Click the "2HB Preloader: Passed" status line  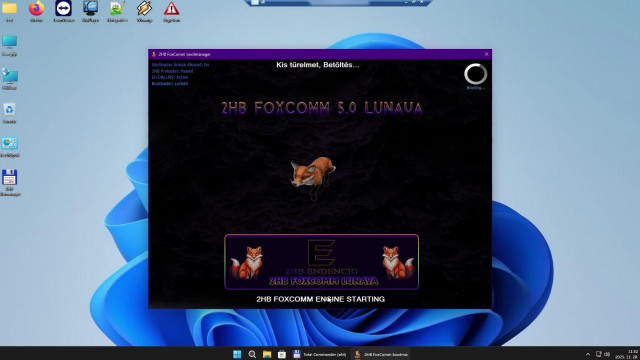click(172, 71)
